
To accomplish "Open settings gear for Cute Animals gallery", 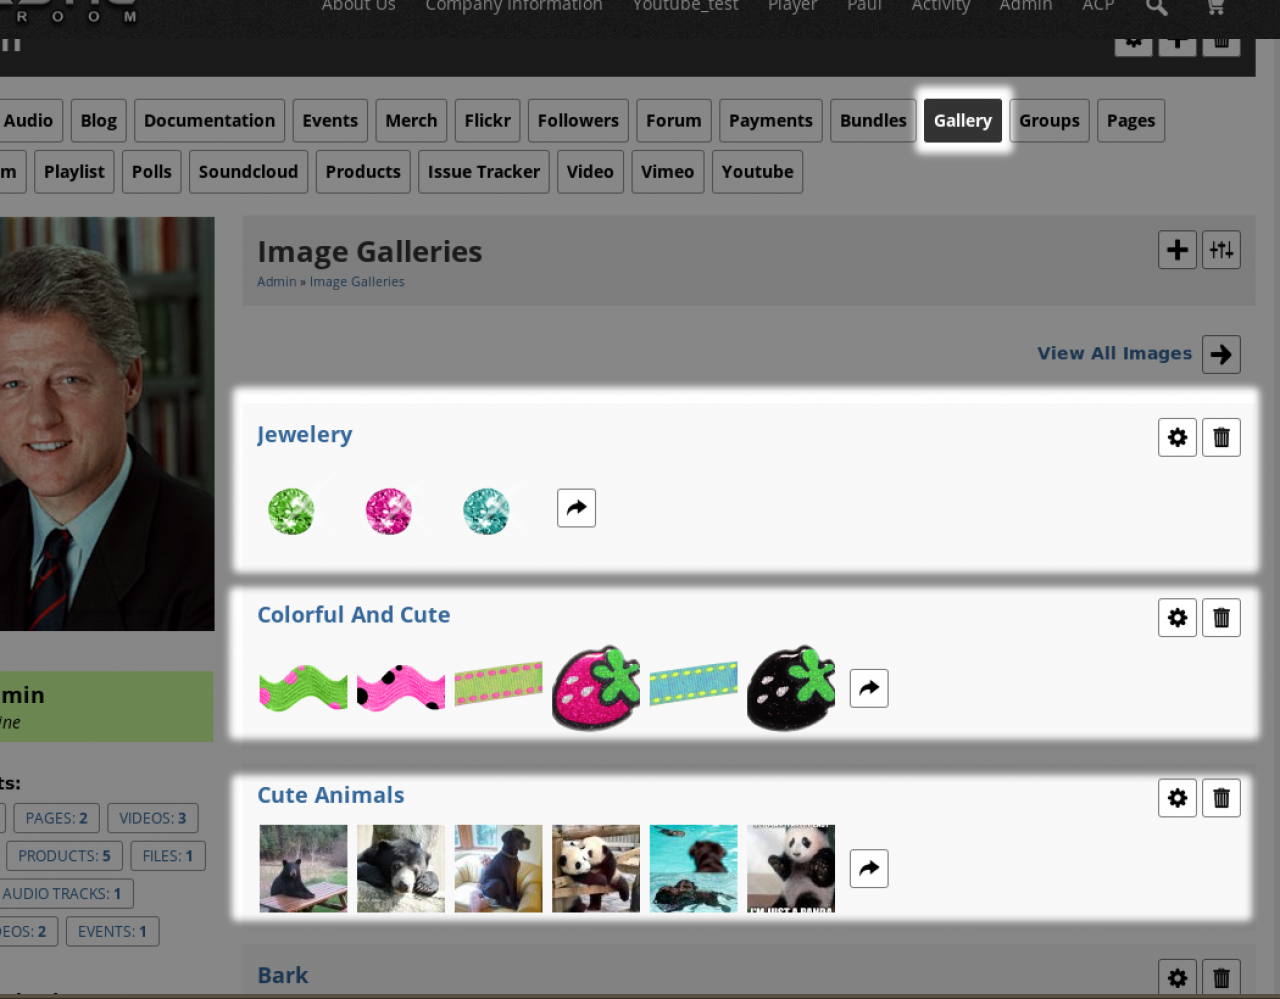I will coord(1178,798).
